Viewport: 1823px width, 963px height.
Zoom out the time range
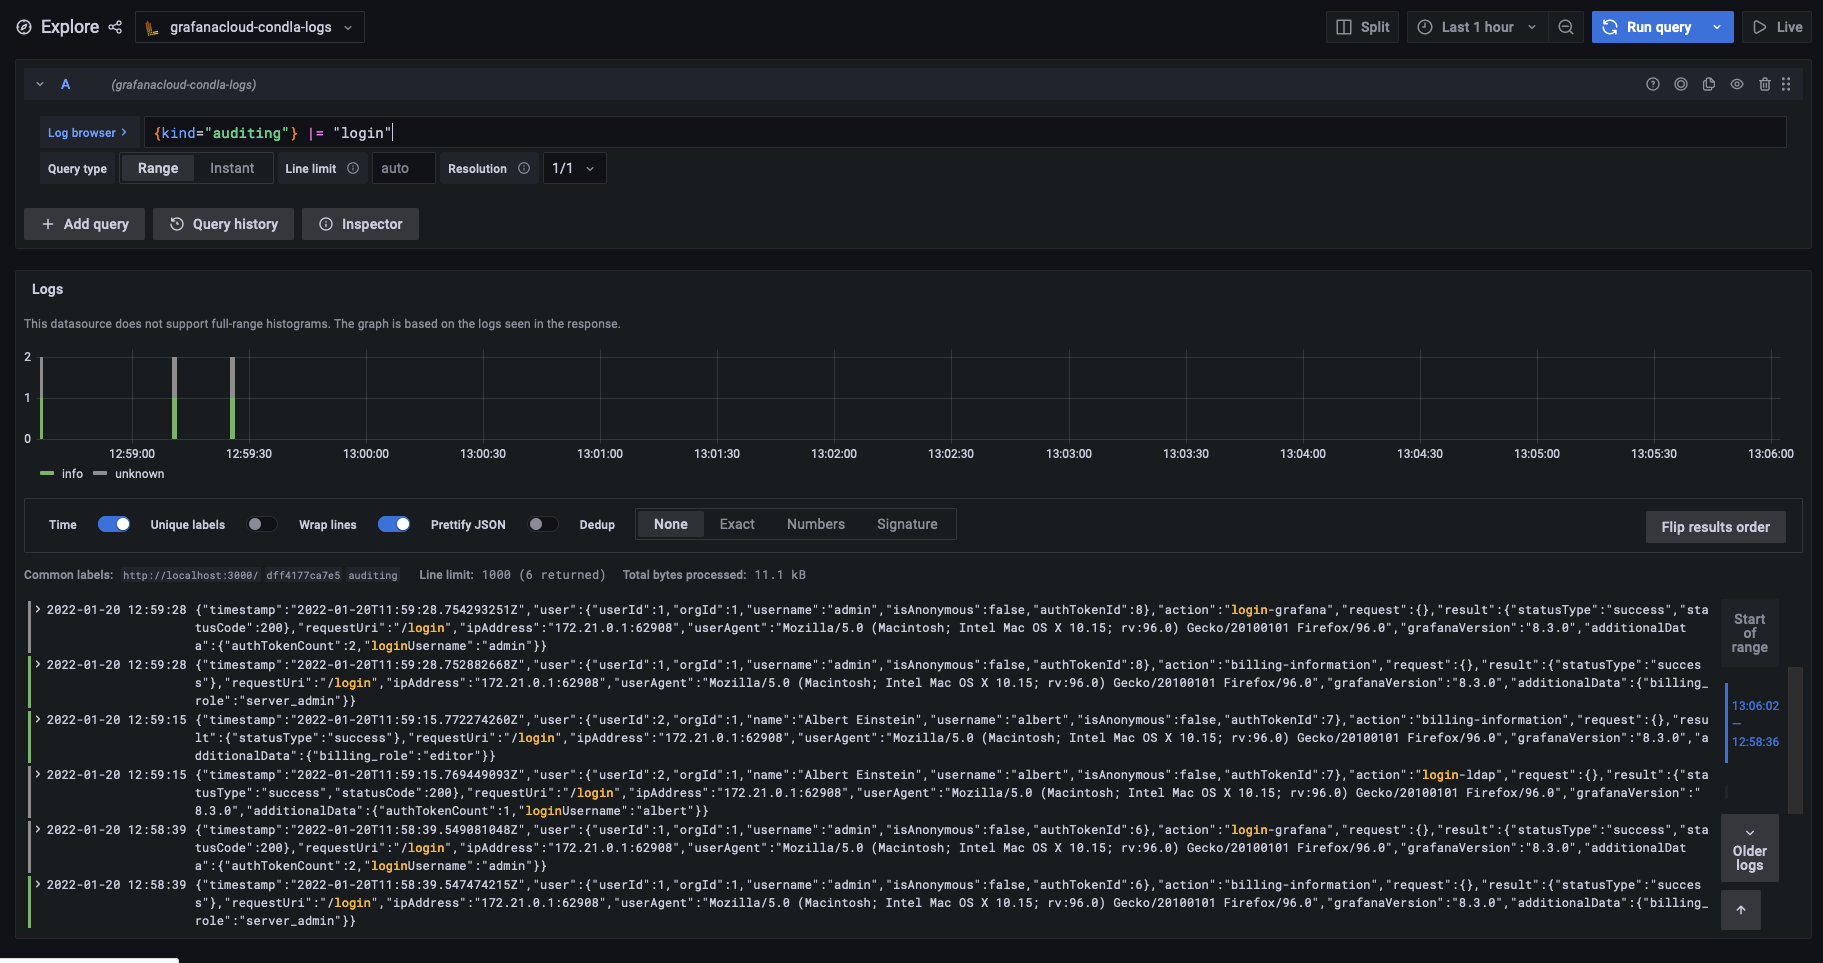point(1566,27)
